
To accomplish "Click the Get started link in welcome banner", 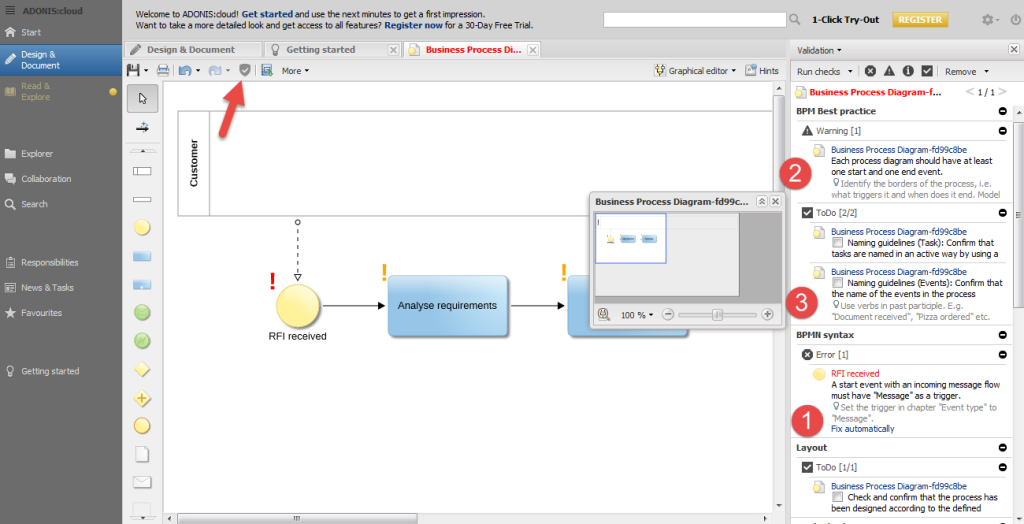I will pyautogui.click(x=267, y=14).
